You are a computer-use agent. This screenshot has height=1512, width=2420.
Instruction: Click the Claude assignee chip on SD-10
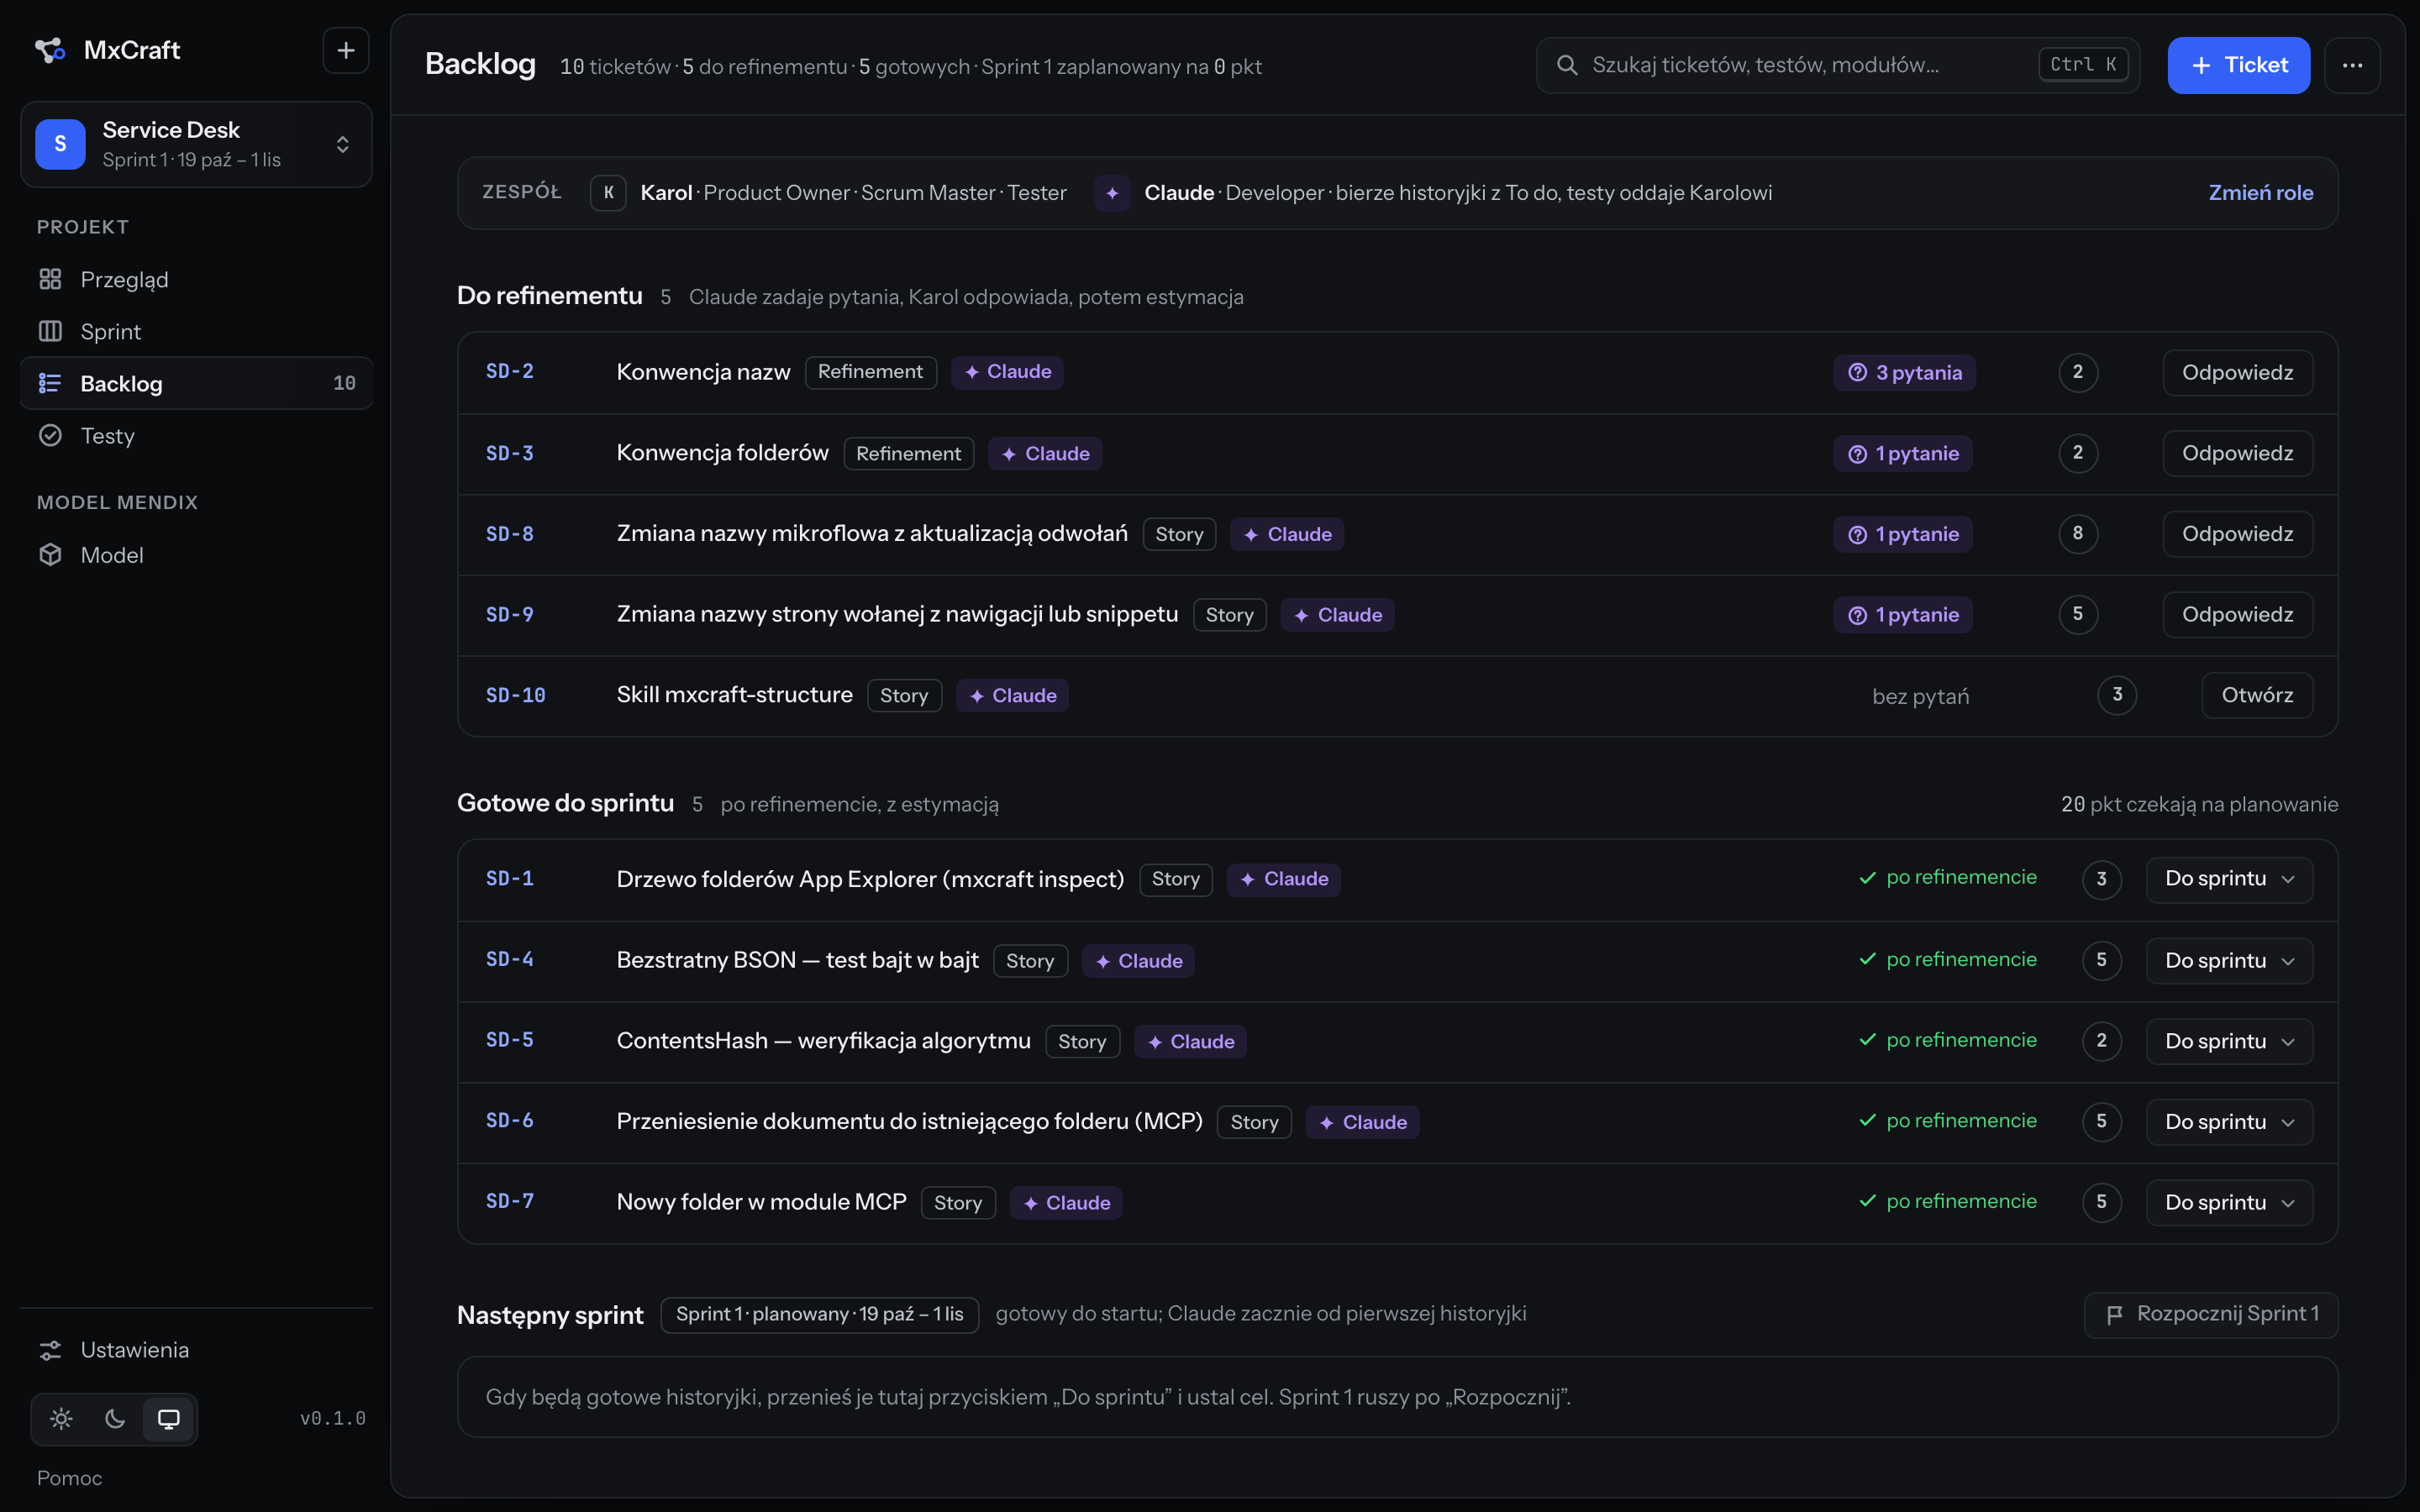pos(1012,695)
